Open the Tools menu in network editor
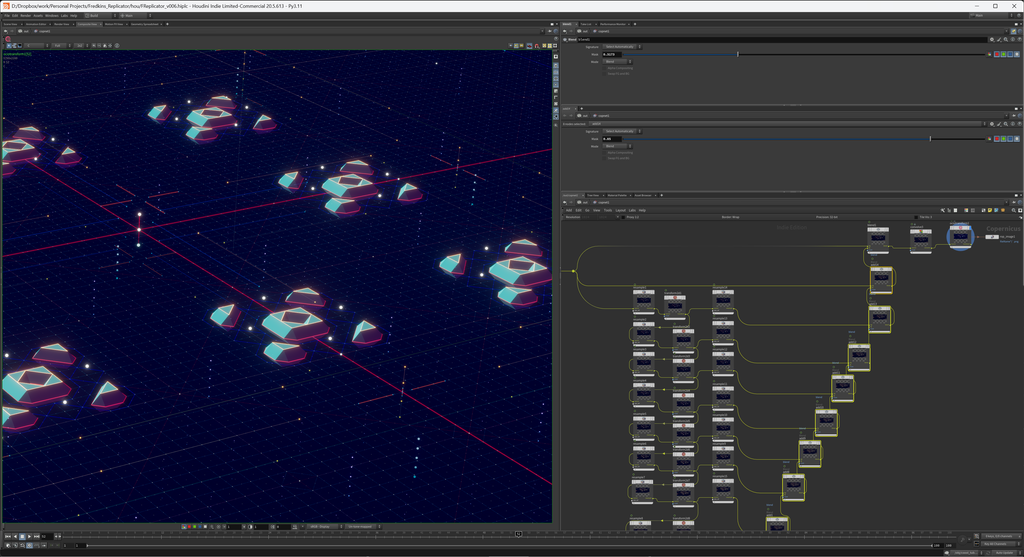Image resolution: width=1024 pixels, height=557 pixels. tap(608, 210)
